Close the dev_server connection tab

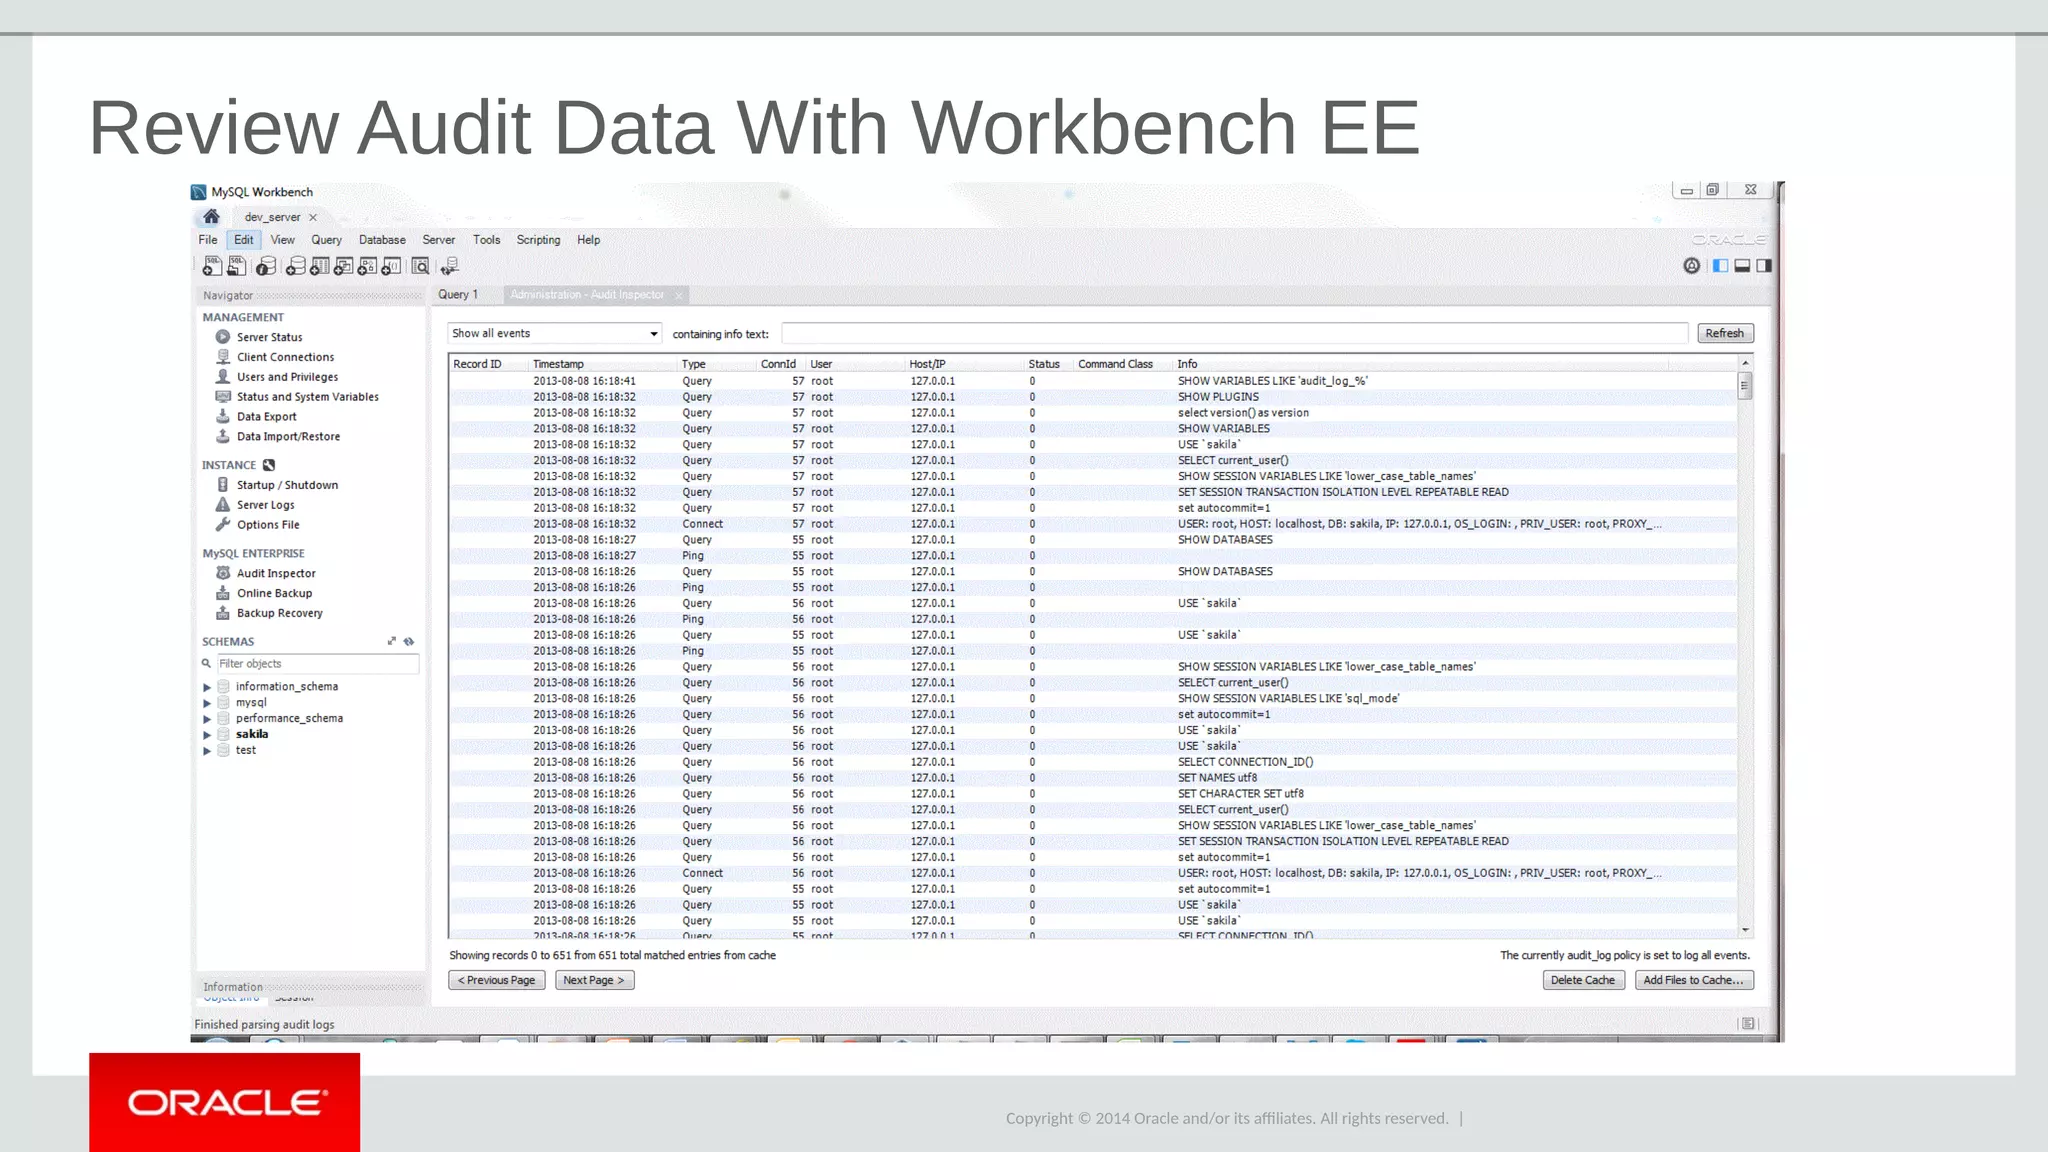313,217
